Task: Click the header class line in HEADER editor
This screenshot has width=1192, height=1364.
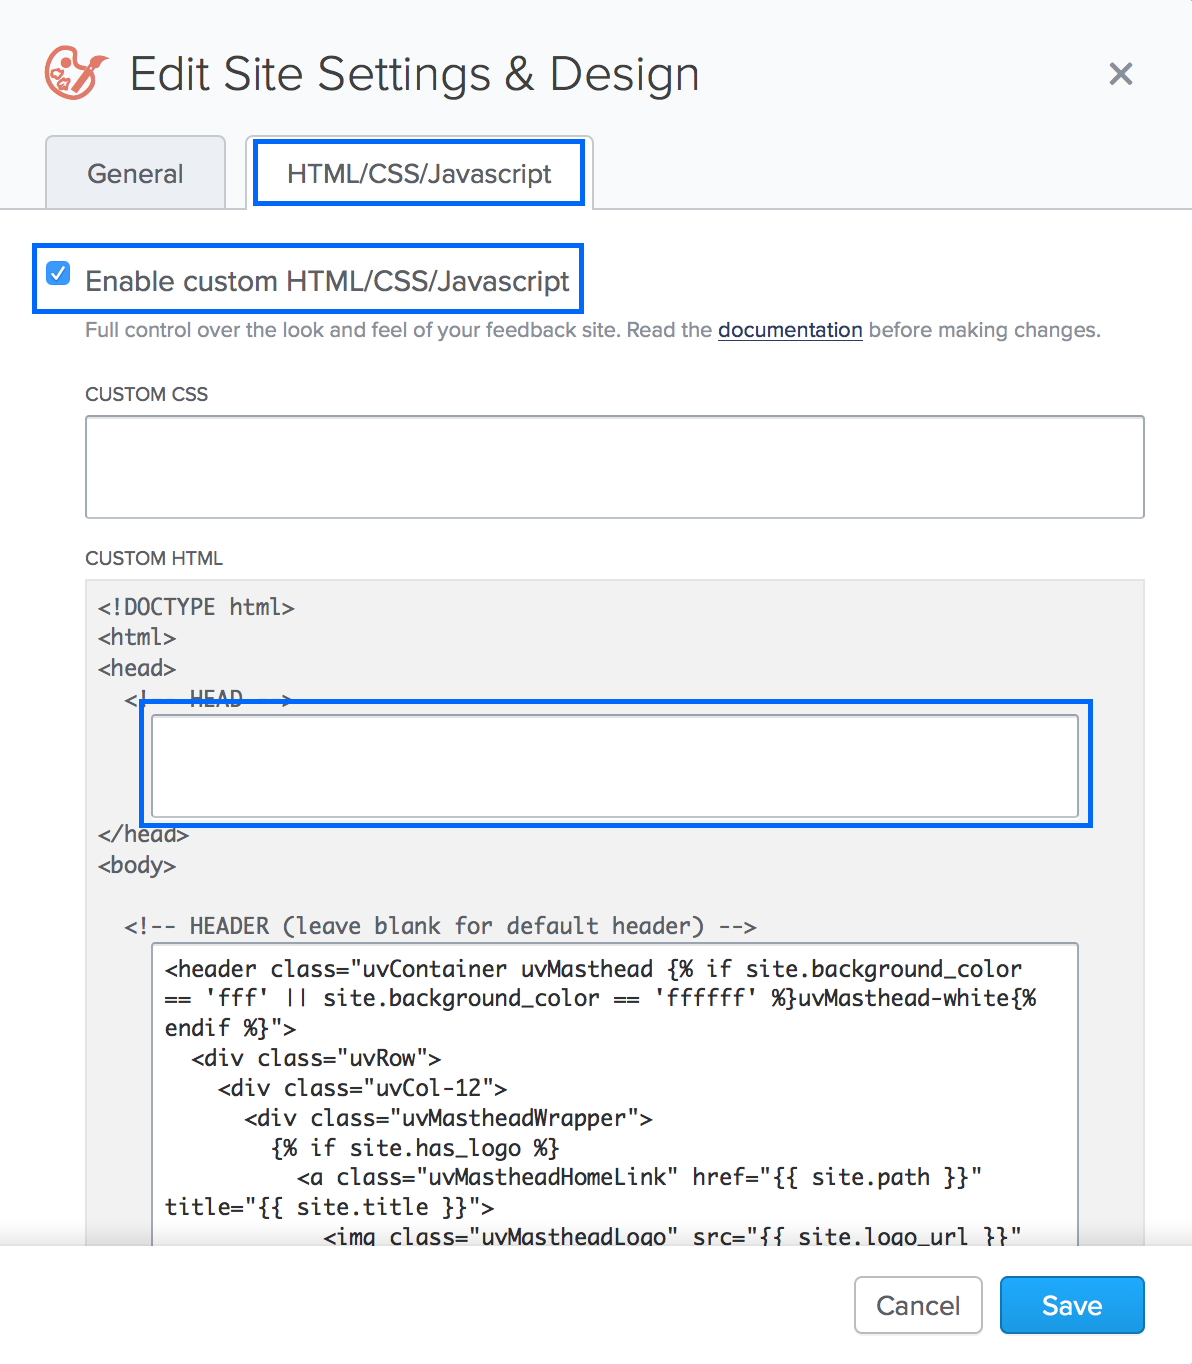Action: point(592,969)
